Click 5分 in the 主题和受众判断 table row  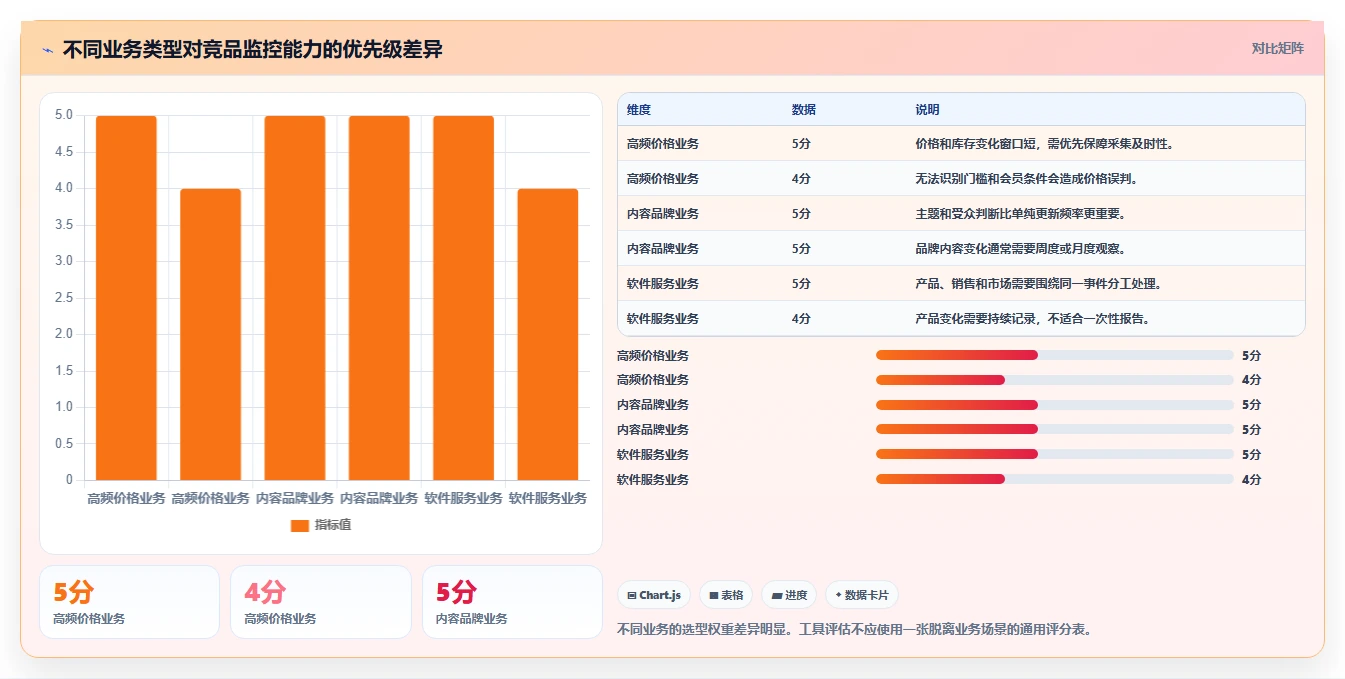(x=801, y=214)
